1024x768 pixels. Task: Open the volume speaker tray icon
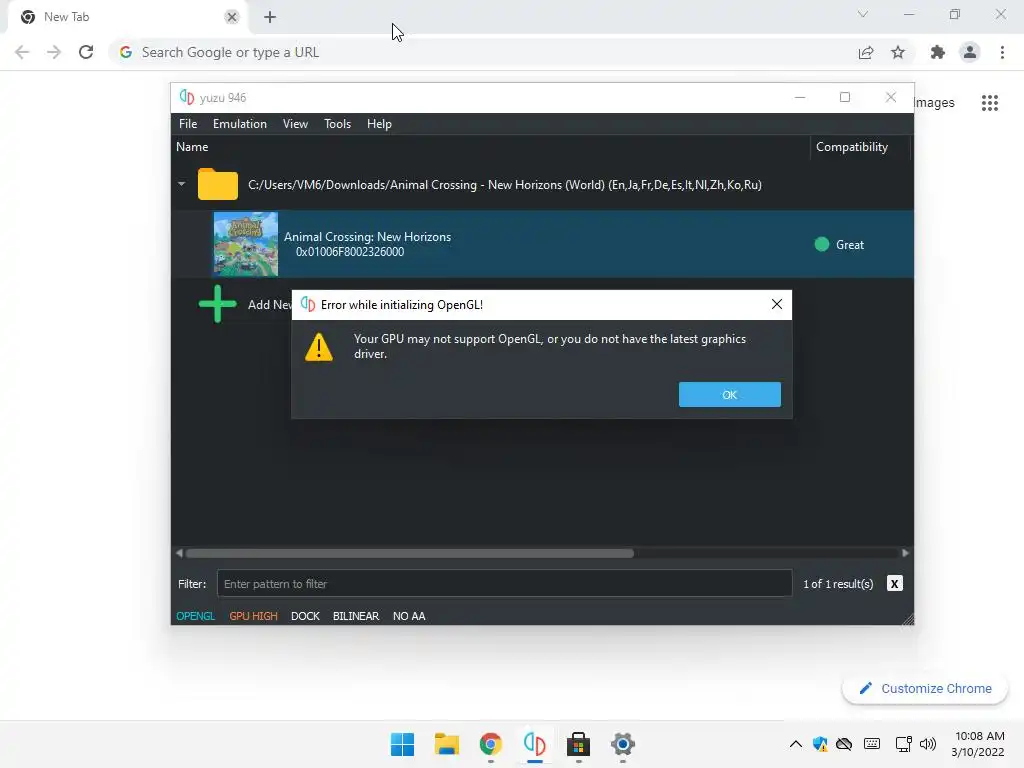pyautogui.click(x=927, y=744)
